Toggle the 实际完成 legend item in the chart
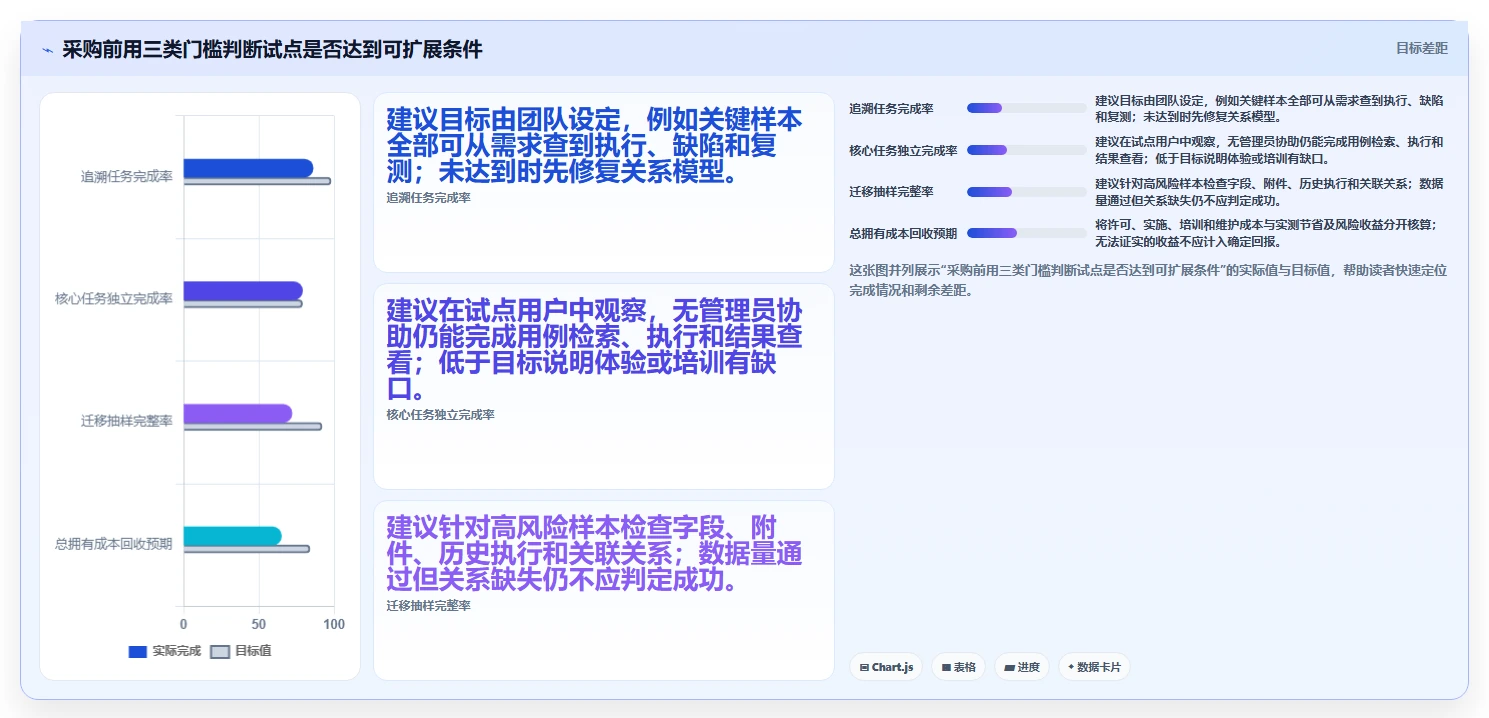 [165, 651]
